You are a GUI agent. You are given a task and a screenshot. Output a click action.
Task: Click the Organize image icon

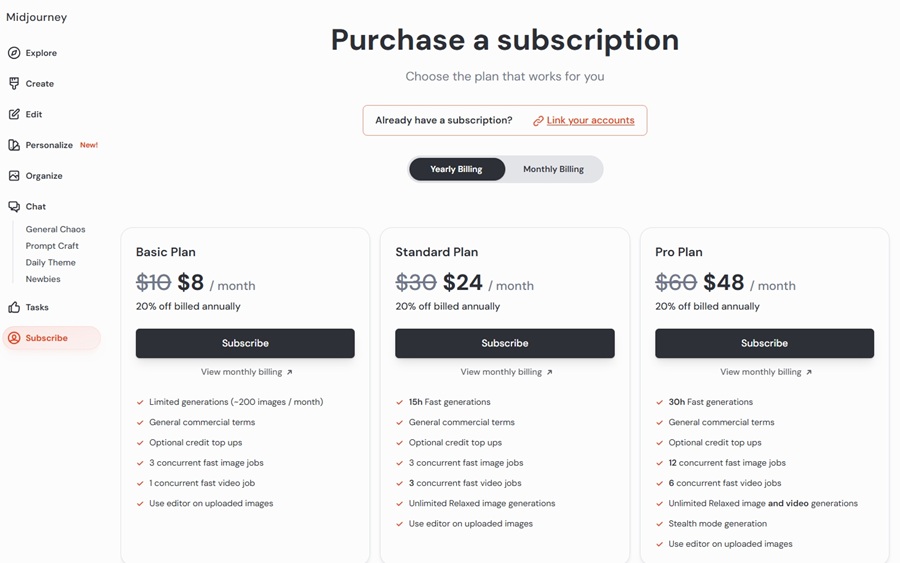pos(14,176)
